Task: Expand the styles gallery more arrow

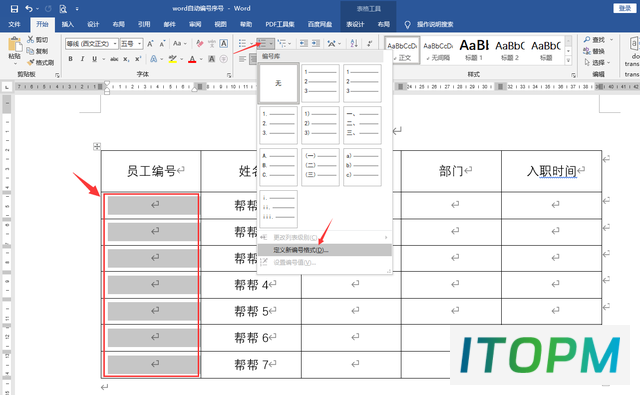Action: point(568,61)
